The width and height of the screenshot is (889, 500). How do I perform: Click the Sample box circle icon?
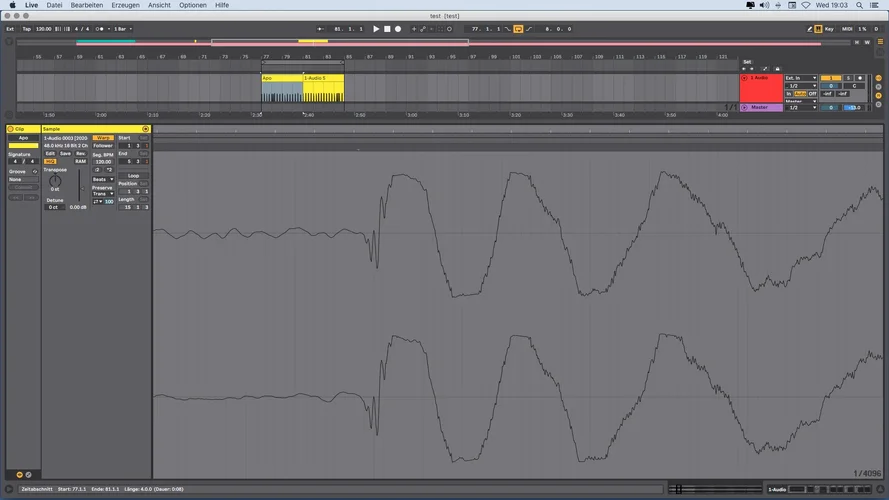145,129
